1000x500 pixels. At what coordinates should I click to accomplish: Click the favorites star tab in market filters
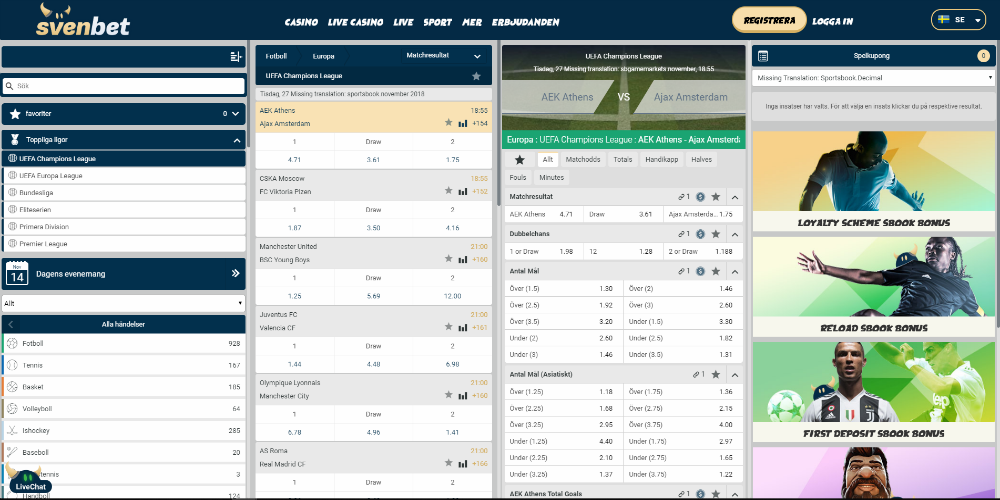(520, 159)
